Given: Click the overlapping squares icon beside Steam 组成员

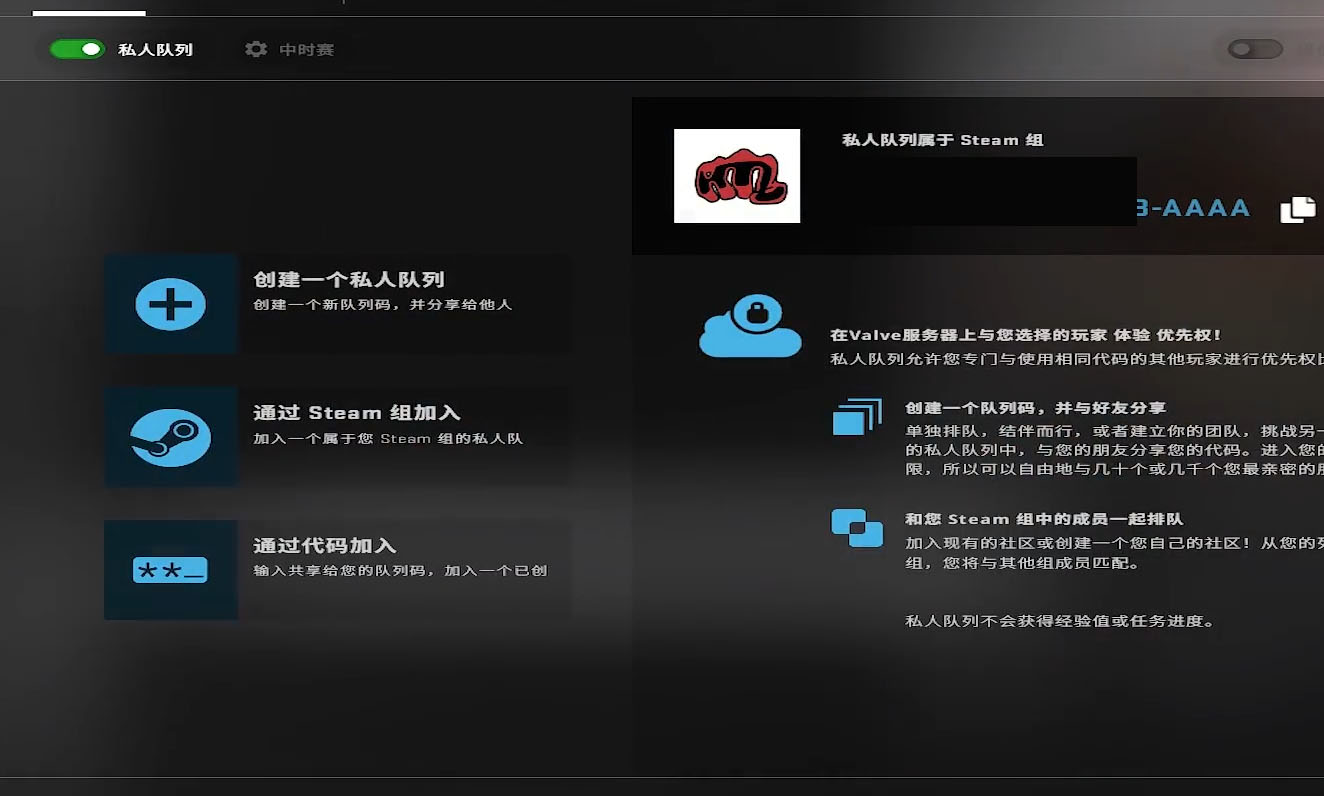Looking at the screenshot, I should point(857,528).
